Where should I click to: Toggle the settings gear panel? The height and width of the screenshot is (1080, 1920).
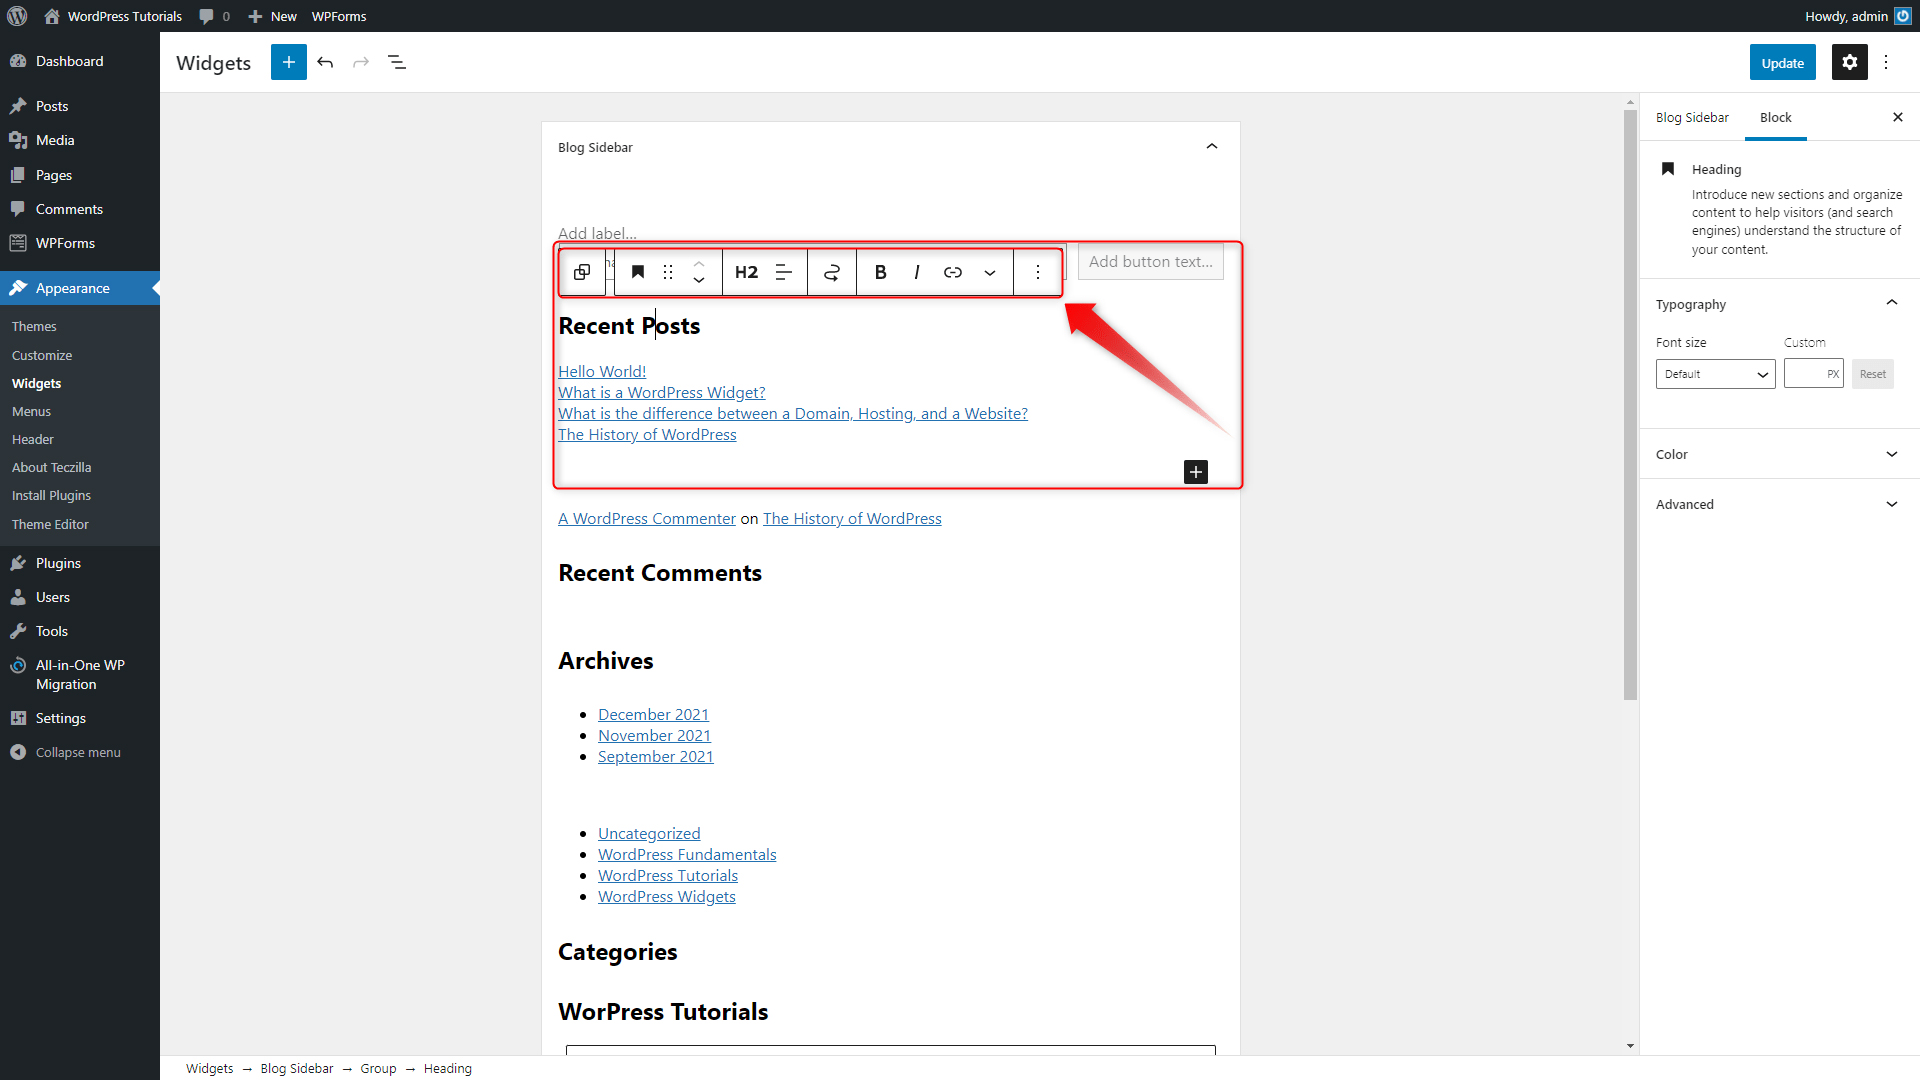coord(1850,62)
